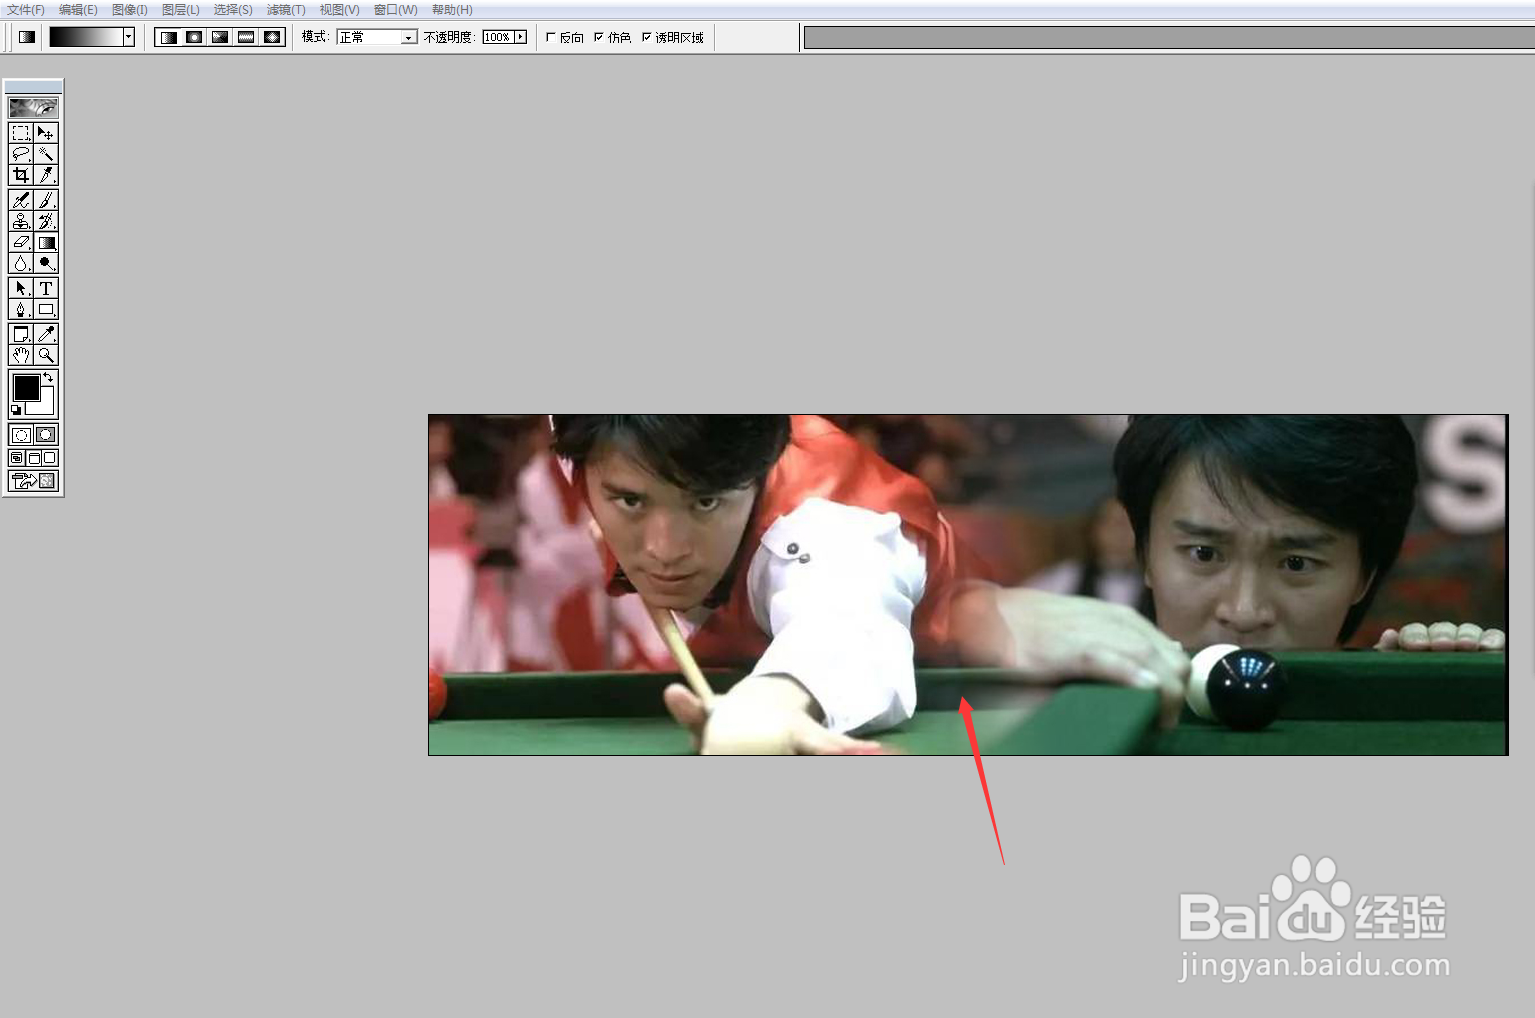Switch to Full screen with menu bar
Image resolution: width=1535 pixels, height=1018 pixels.
[x=33, y=458]
